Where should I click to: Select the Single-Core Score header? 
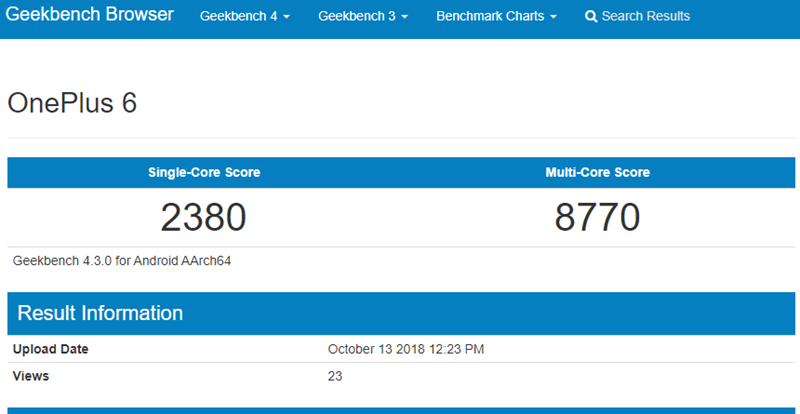(204, 173)
